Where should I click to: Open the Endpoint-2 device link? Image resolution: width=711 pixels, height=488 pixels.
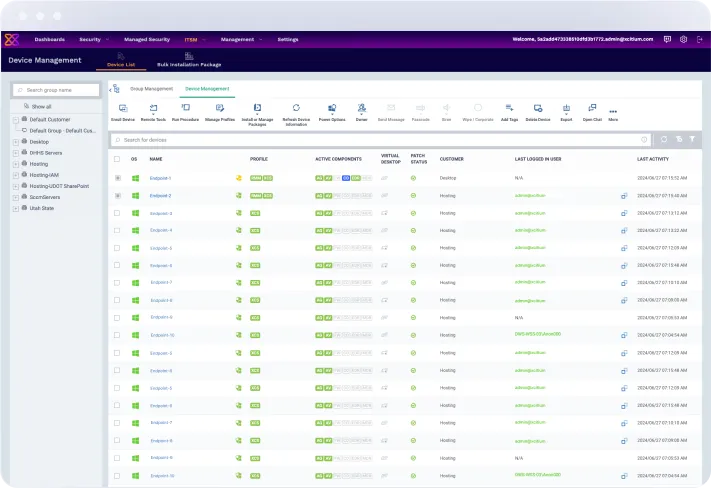(x=161, y=196)
